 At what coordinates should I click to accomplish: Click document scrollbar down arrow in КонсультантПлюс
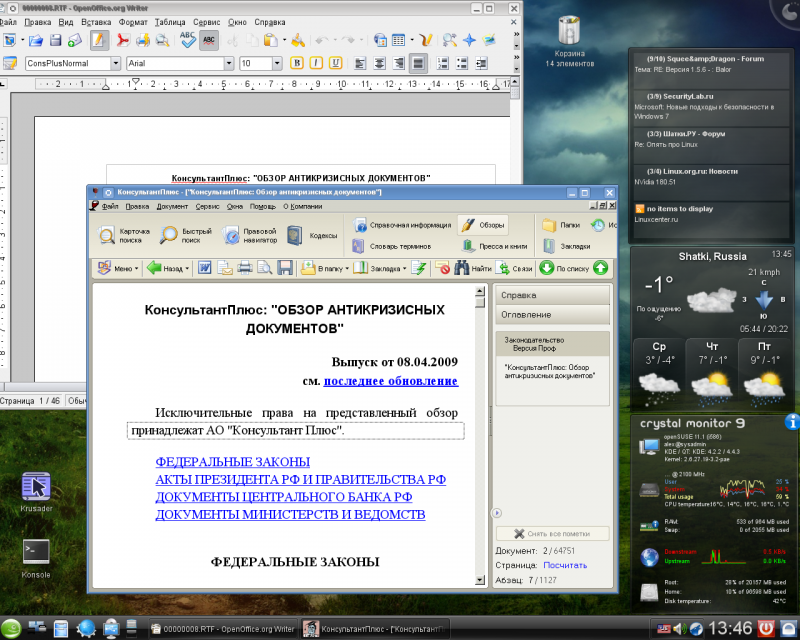pyautogui.click(x=480, y=580)
